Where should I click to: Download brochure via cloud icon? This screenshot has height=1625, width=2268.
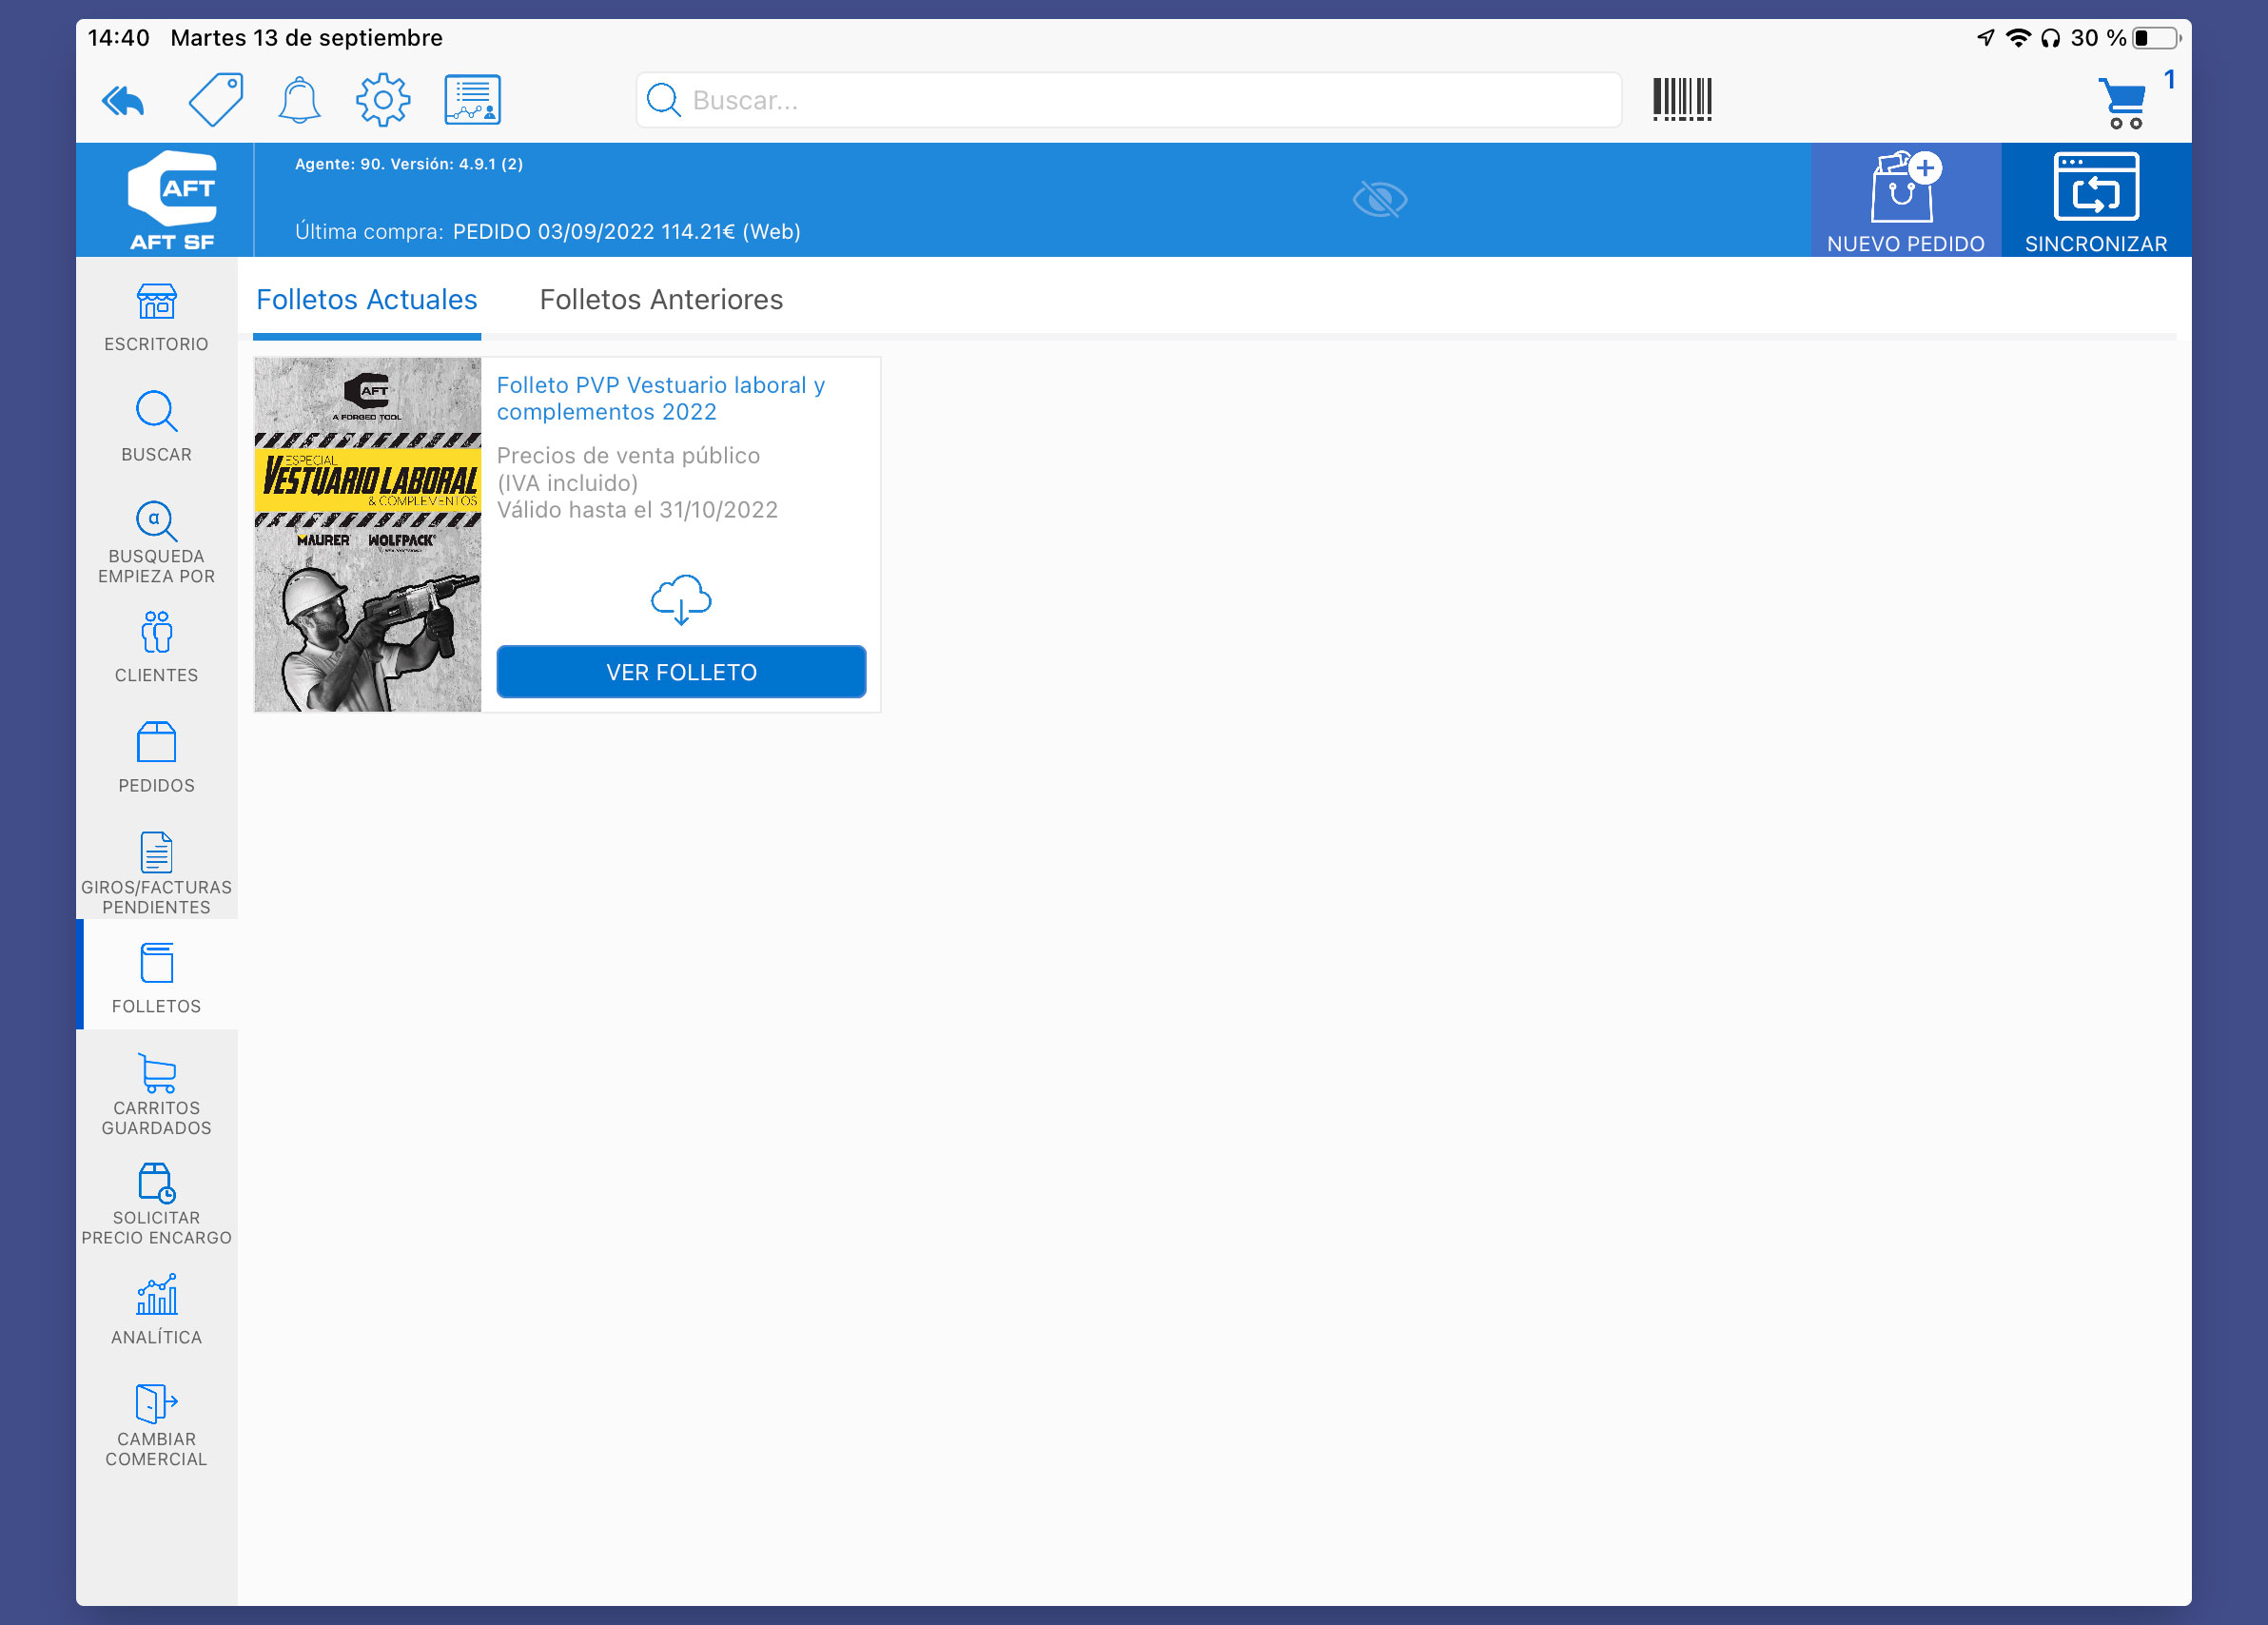coord(681,599)
